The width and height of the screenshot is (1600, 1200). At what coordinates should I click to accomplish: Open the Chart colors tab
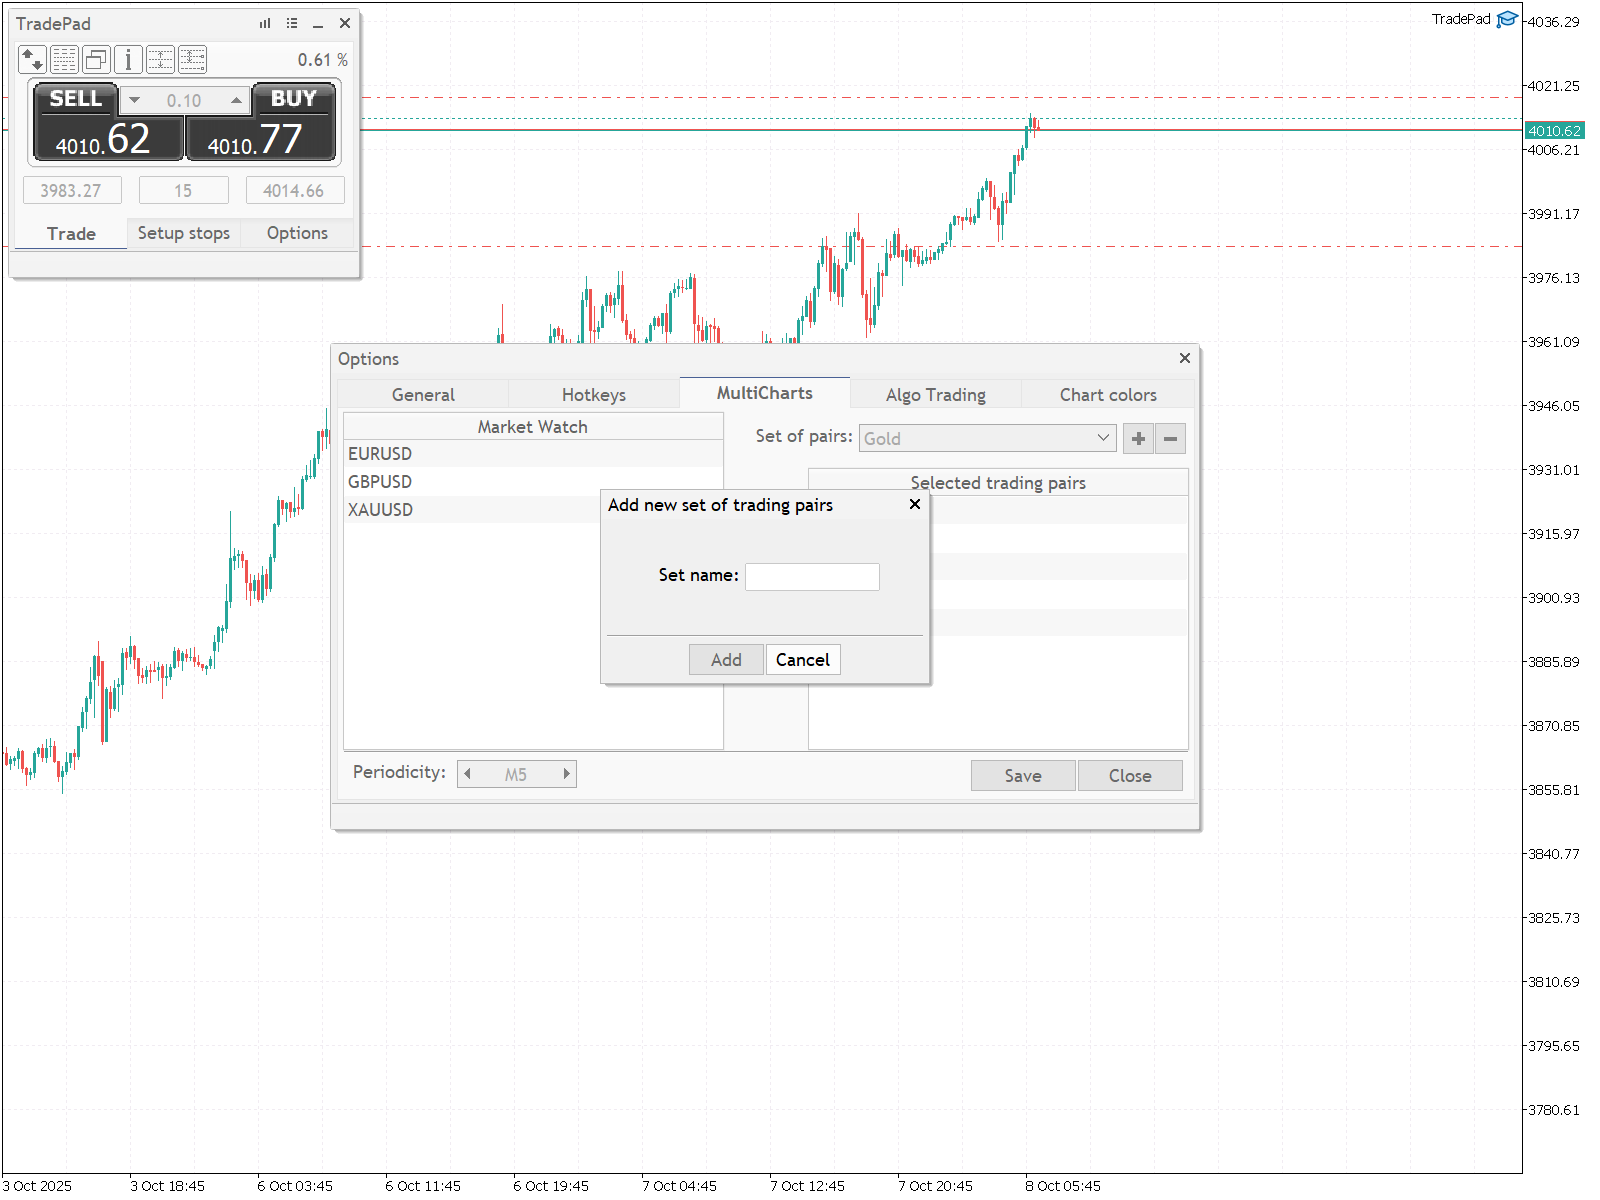(x=1108, y=394)
